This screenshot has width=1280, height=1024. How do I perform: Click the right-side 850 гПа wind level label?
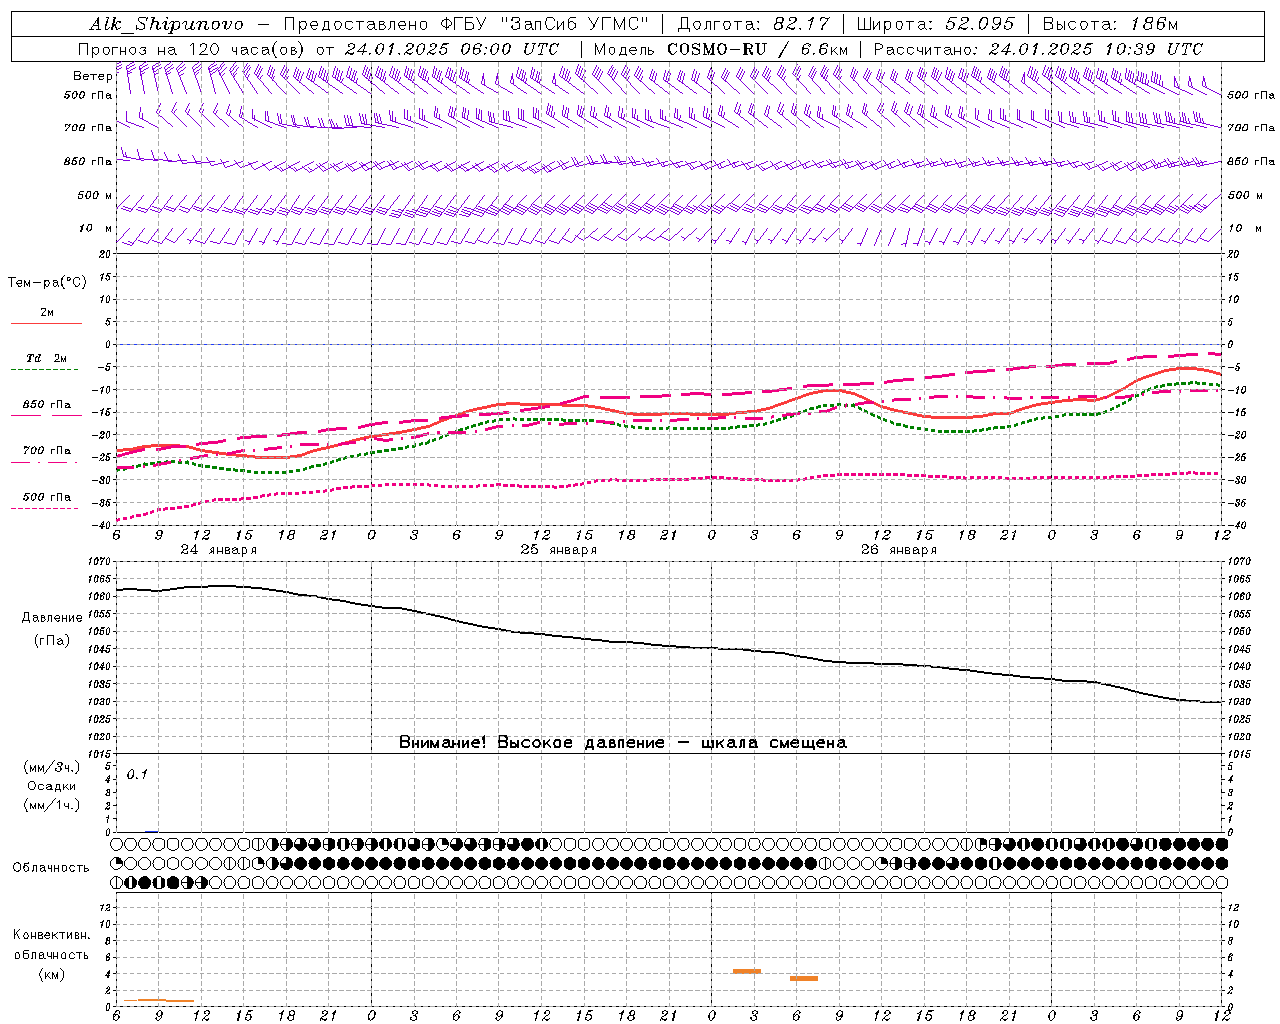point(1251,161)
